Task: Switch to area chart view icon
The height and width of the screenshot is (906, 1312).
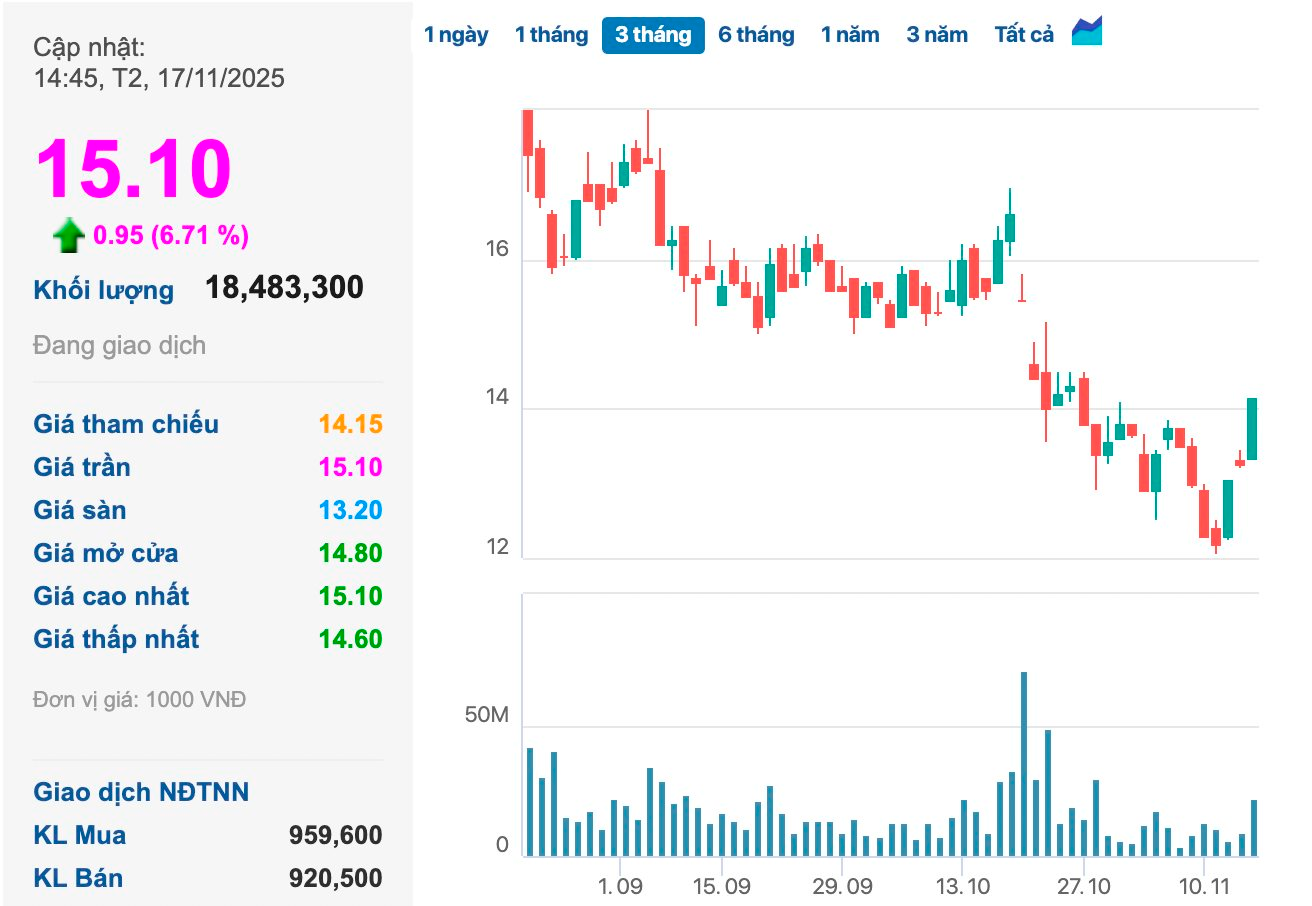Action: pyautogui.click(x=1087, y=32)
